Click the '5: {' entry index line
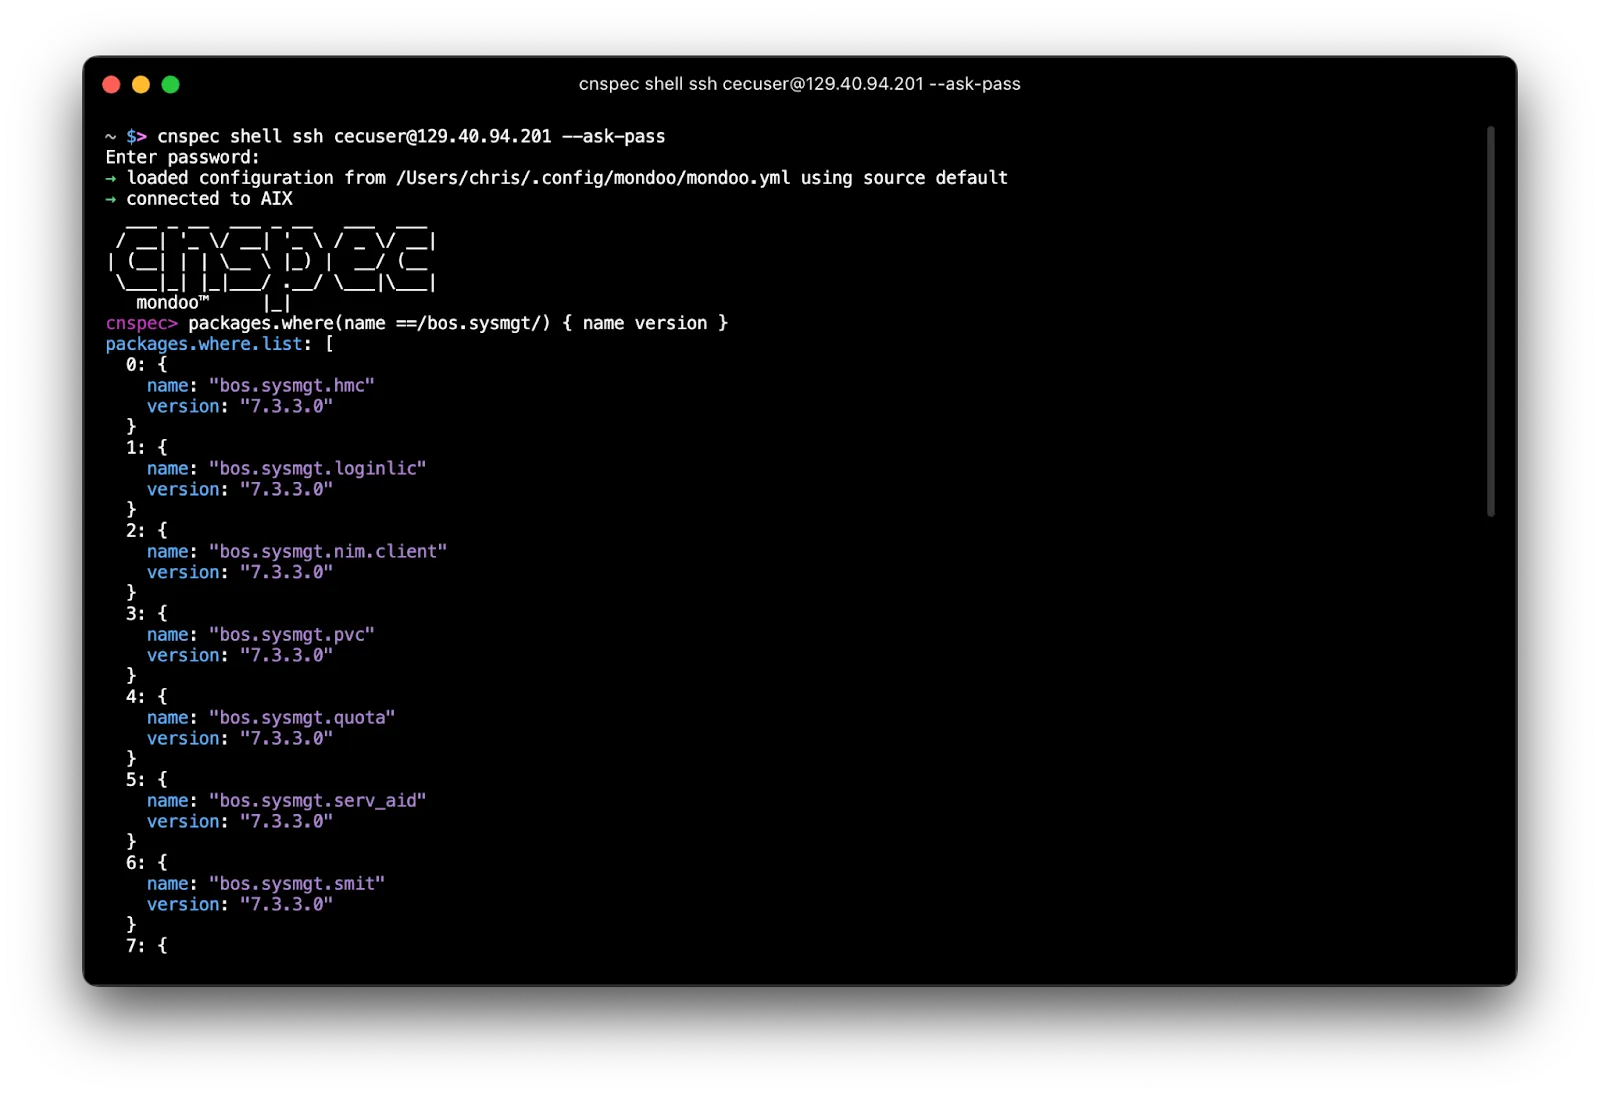This screenshot has height=1096, width=1600. (x=147, y=780)
